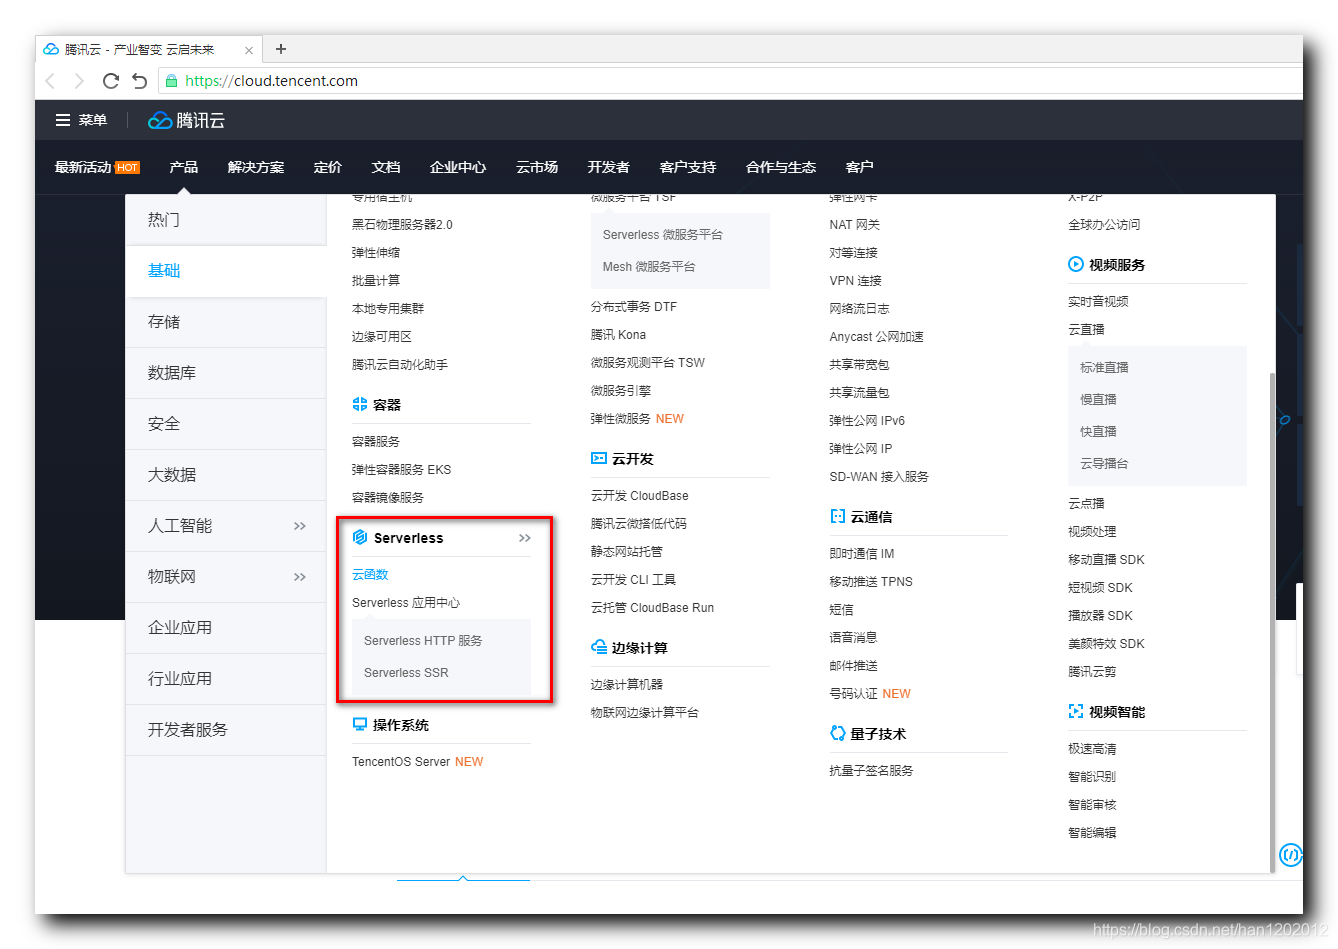The width and height of the screenshot is (1338, 949).
Task: Select the 大数据 category tab
Action: click(x=226, y=475)
